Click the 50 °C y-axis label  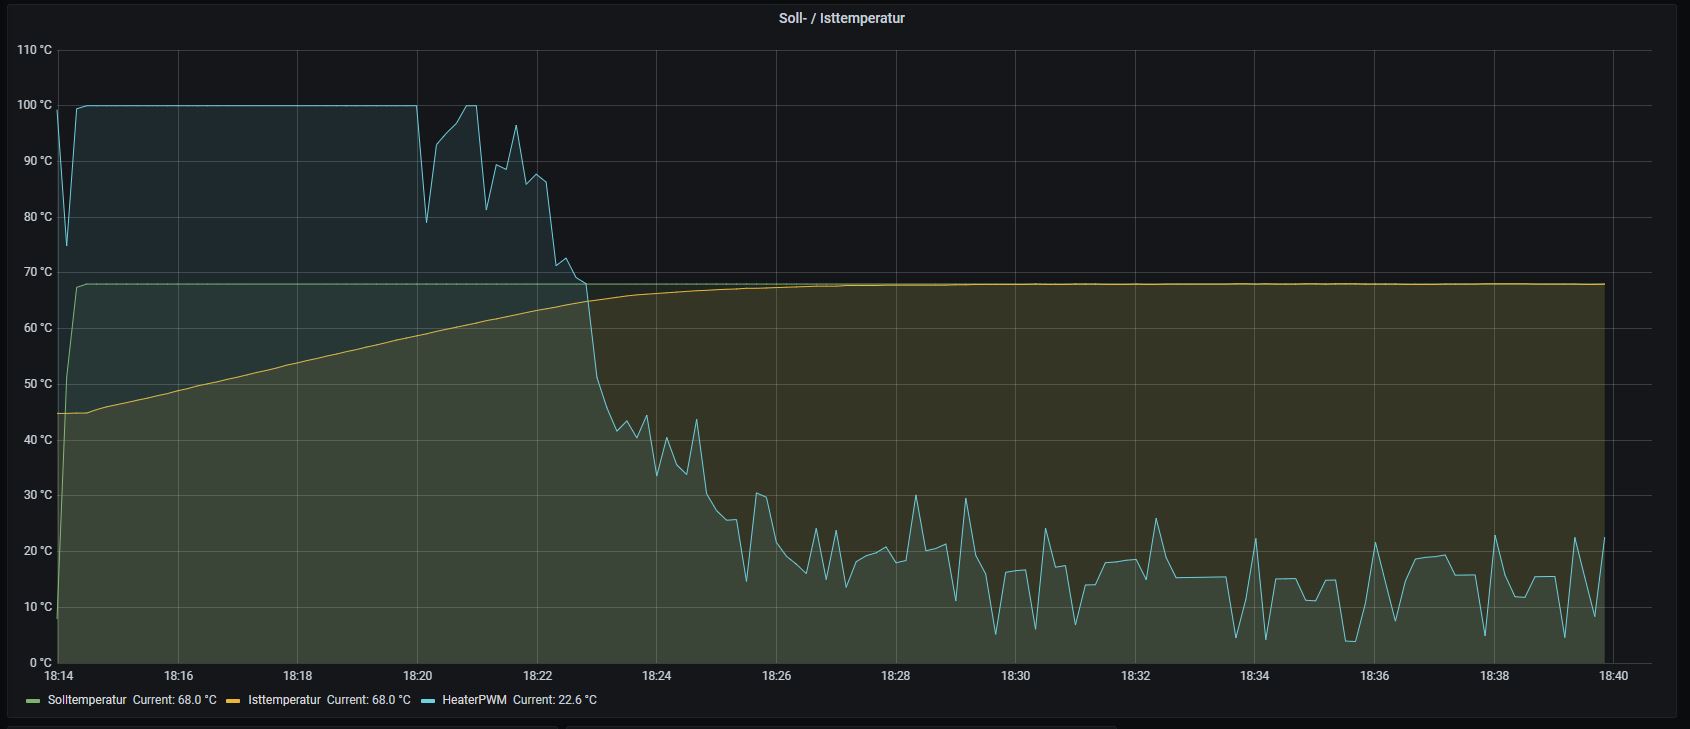pos(37,384)
